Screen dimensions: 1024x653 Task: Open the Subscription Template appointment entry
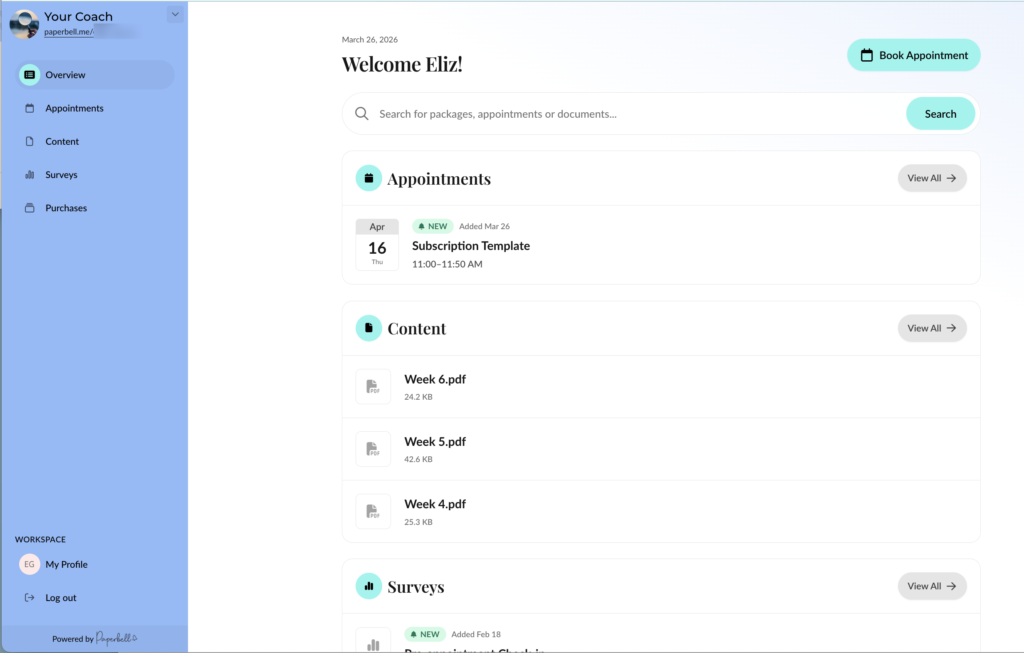(x=471, y=246)
